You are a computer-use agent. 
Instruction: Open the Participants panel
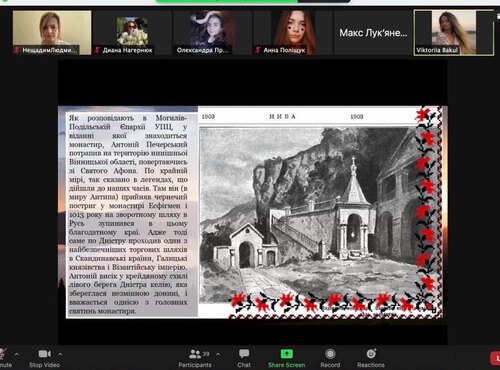195,358
